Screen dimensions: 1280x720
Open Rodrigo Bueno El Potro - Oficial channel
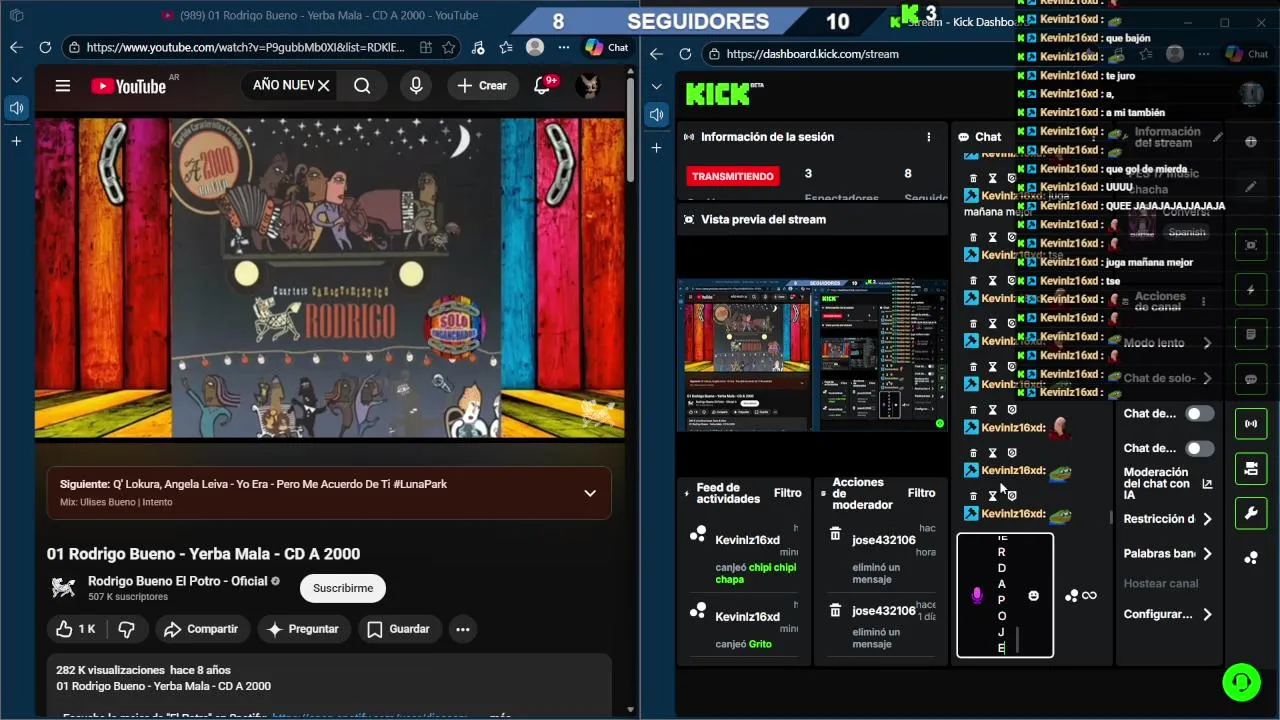click(178, 581)
